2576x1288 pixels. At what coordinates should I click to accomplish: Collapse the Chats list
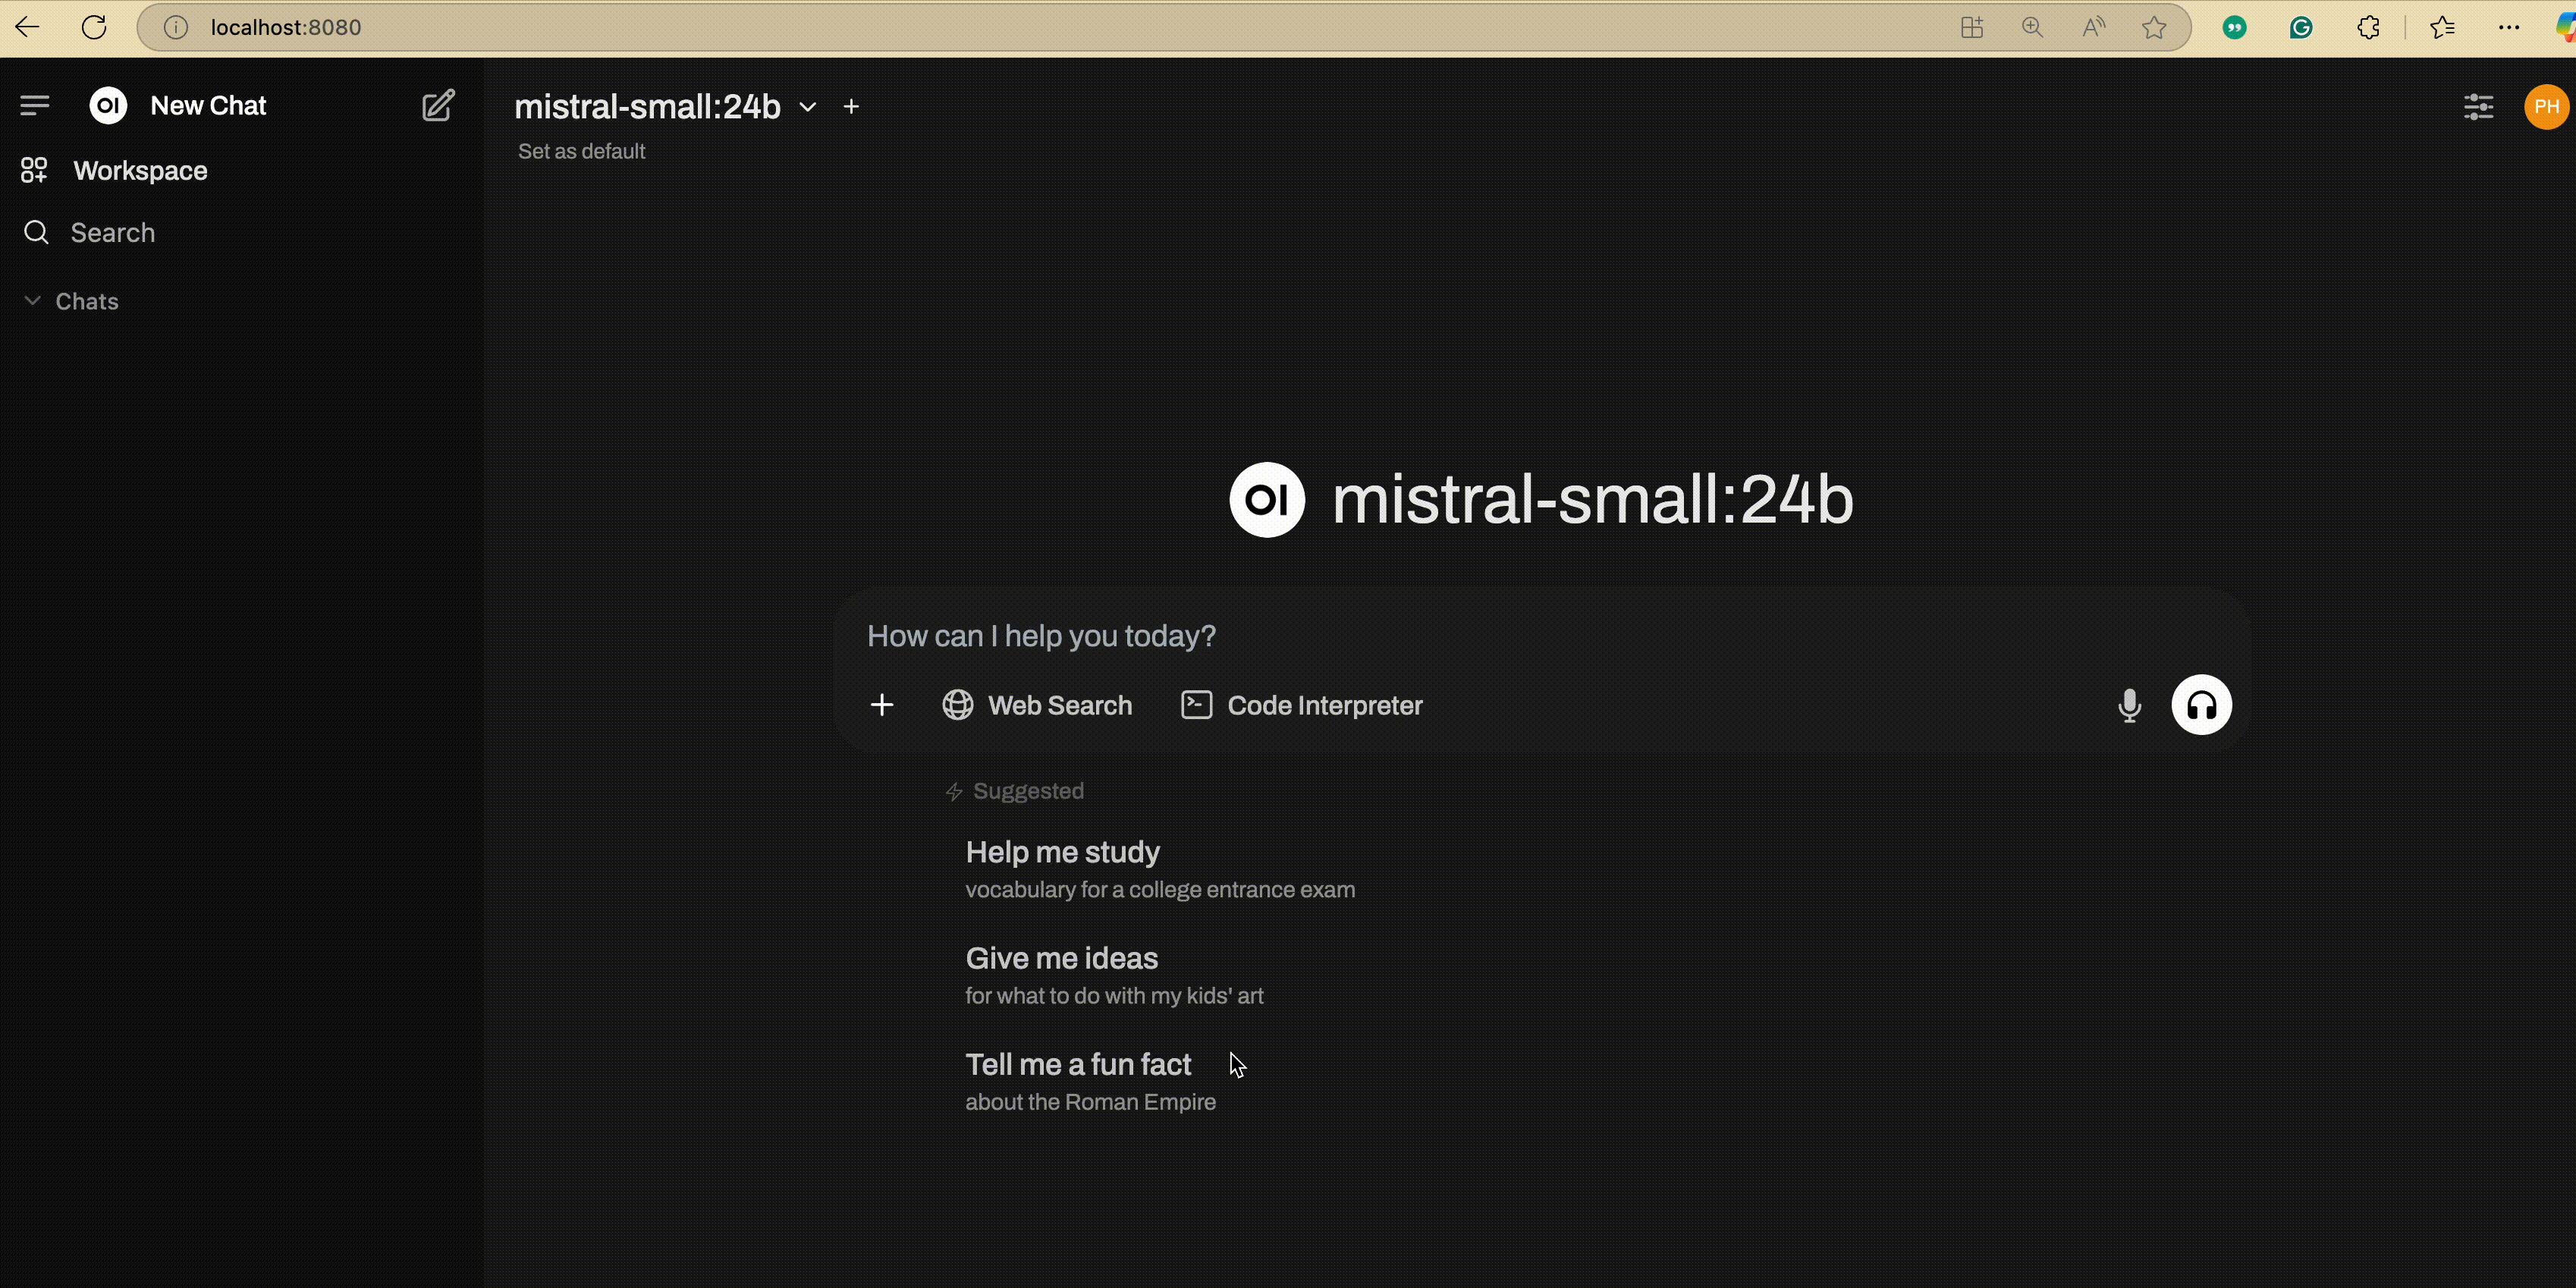click(71, 301)
